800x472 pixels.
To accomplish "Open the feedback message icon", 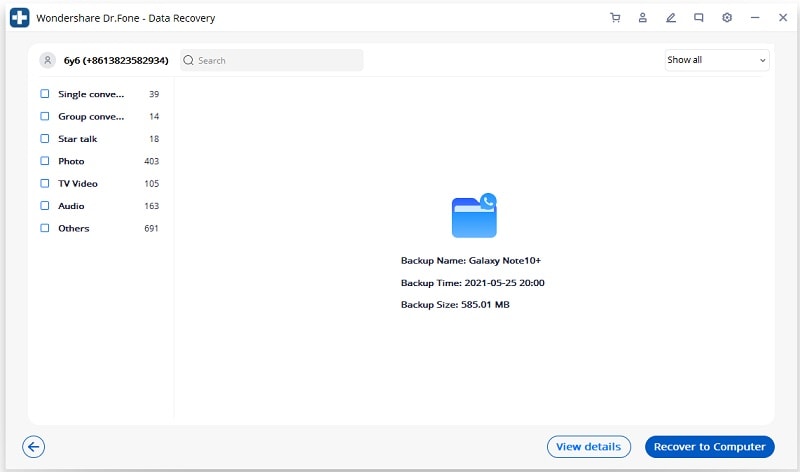I will 698,18.
